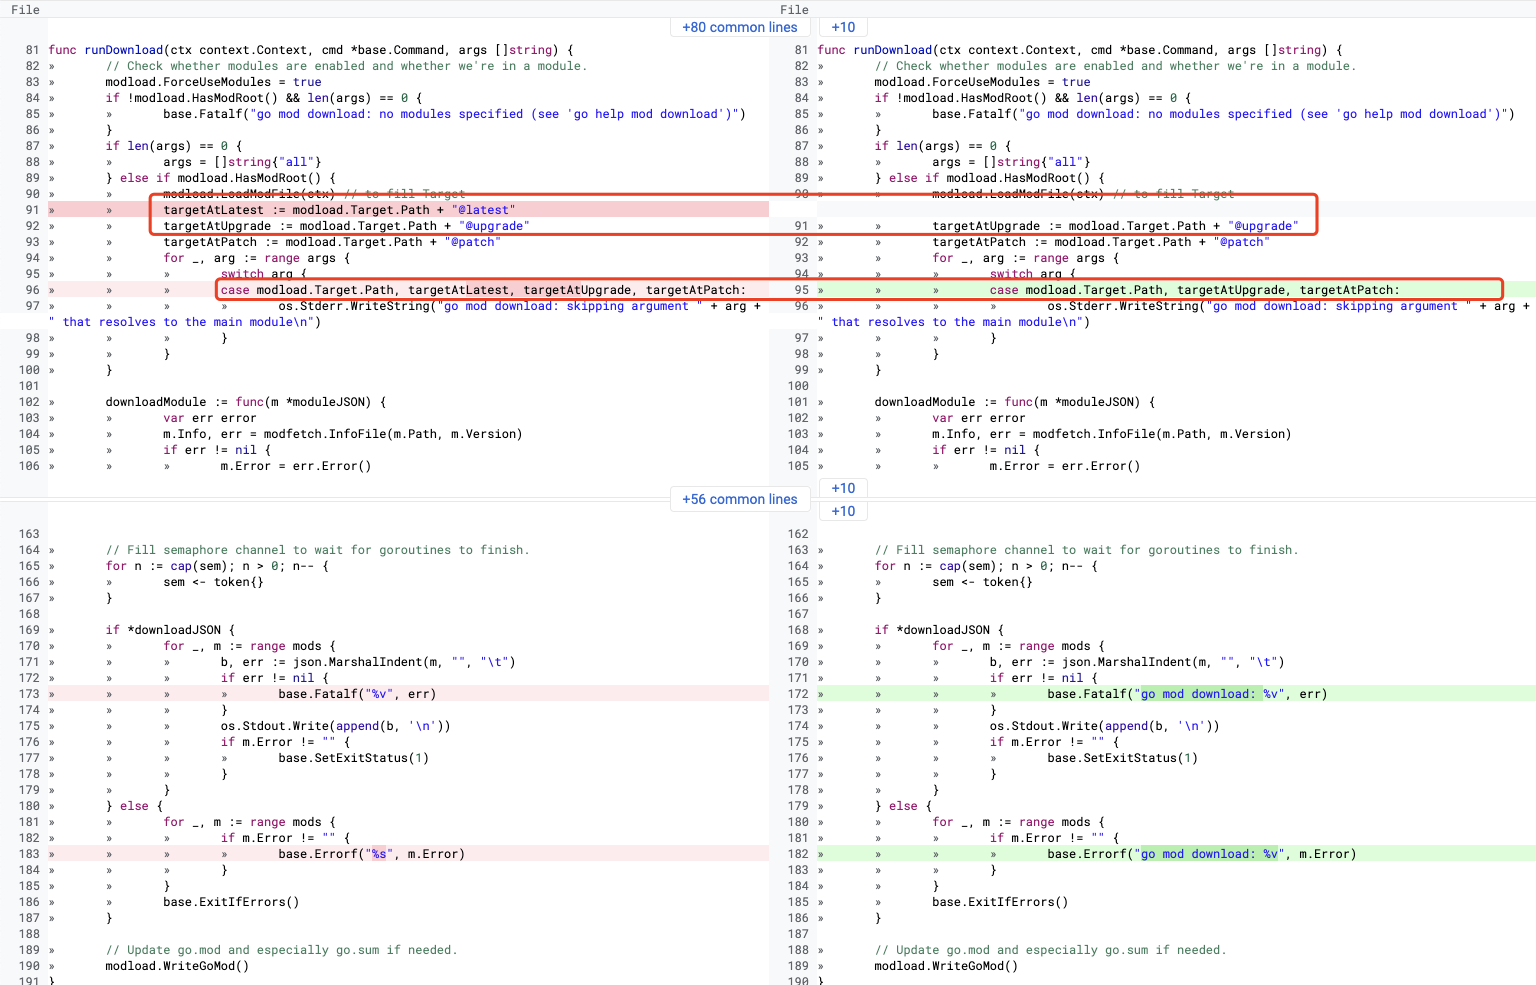1536x985 pixels.
Task: Expand the +80 common lines section
Action: (740, 27)
